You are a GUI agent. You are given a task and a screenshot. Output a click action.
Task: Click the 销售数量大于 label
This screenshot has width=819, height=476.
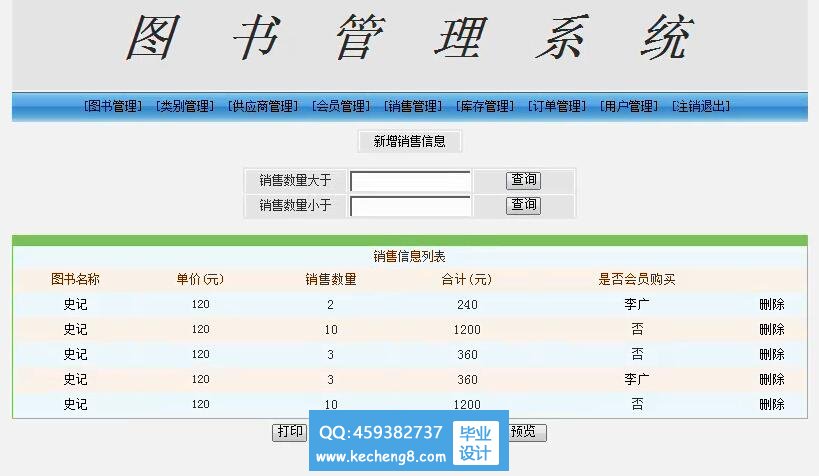[x=296, y=181]
